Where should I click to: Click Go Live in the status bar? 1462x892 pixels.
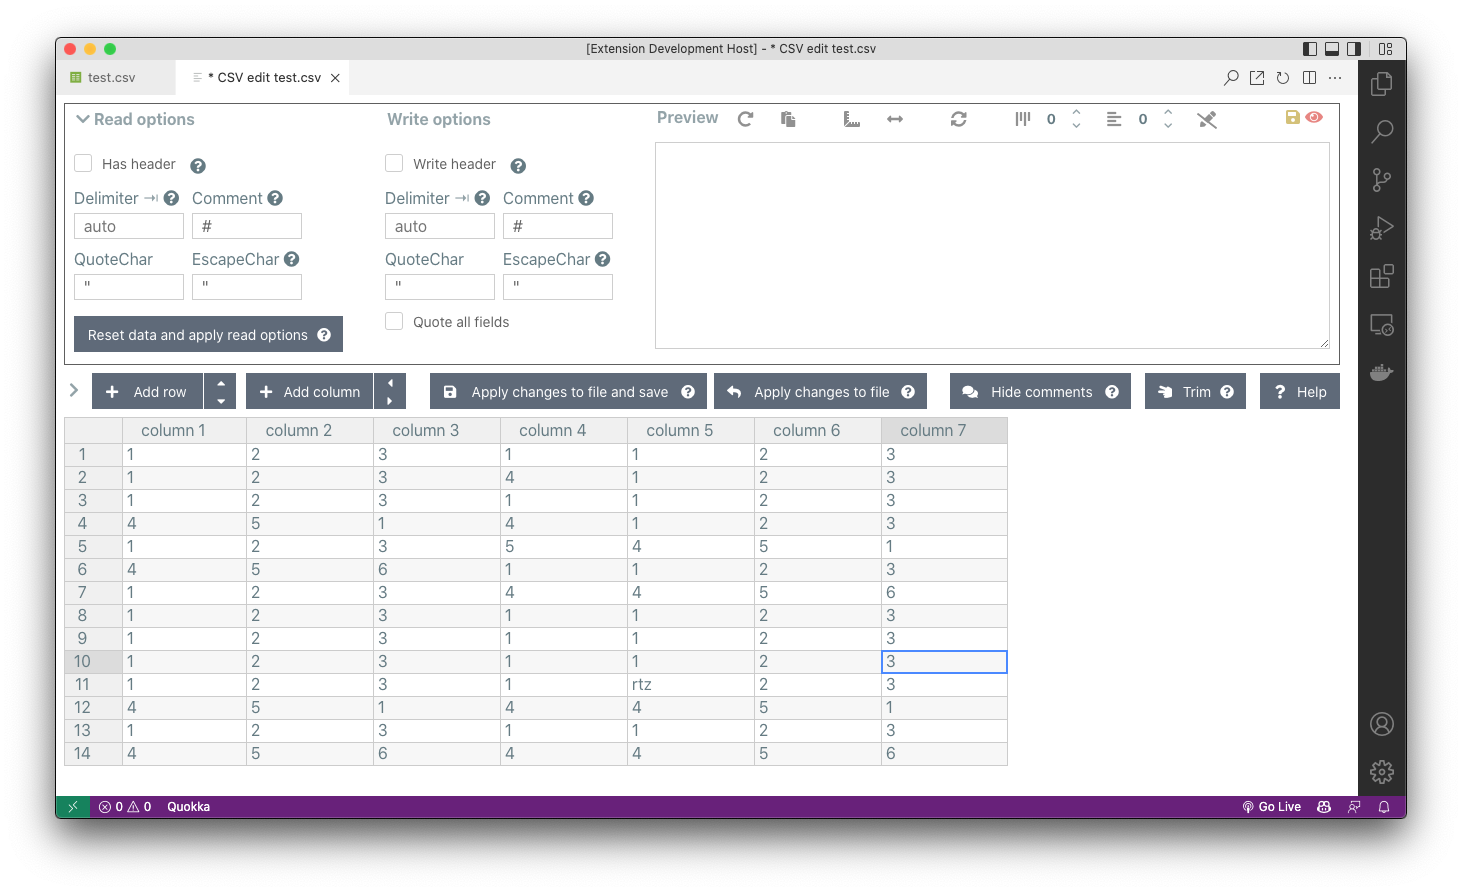[1272, 806]
